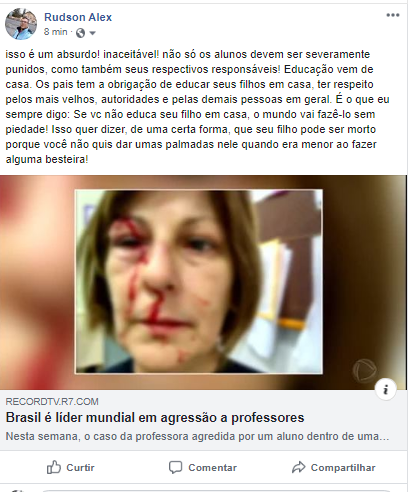
Task: Open the linked article preview image
Action: [203, 282]
